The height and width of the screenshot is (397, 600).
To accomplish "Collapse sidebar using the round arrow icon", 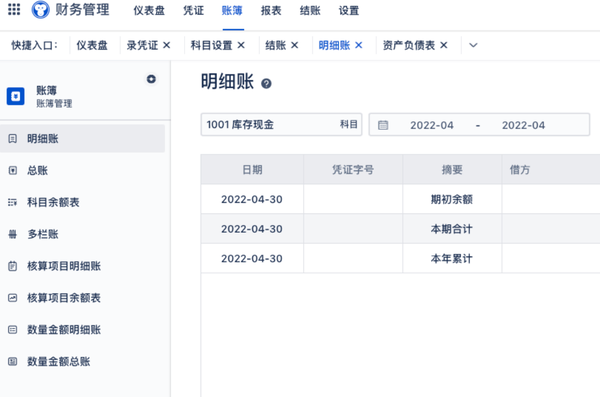I will point(151,79).
